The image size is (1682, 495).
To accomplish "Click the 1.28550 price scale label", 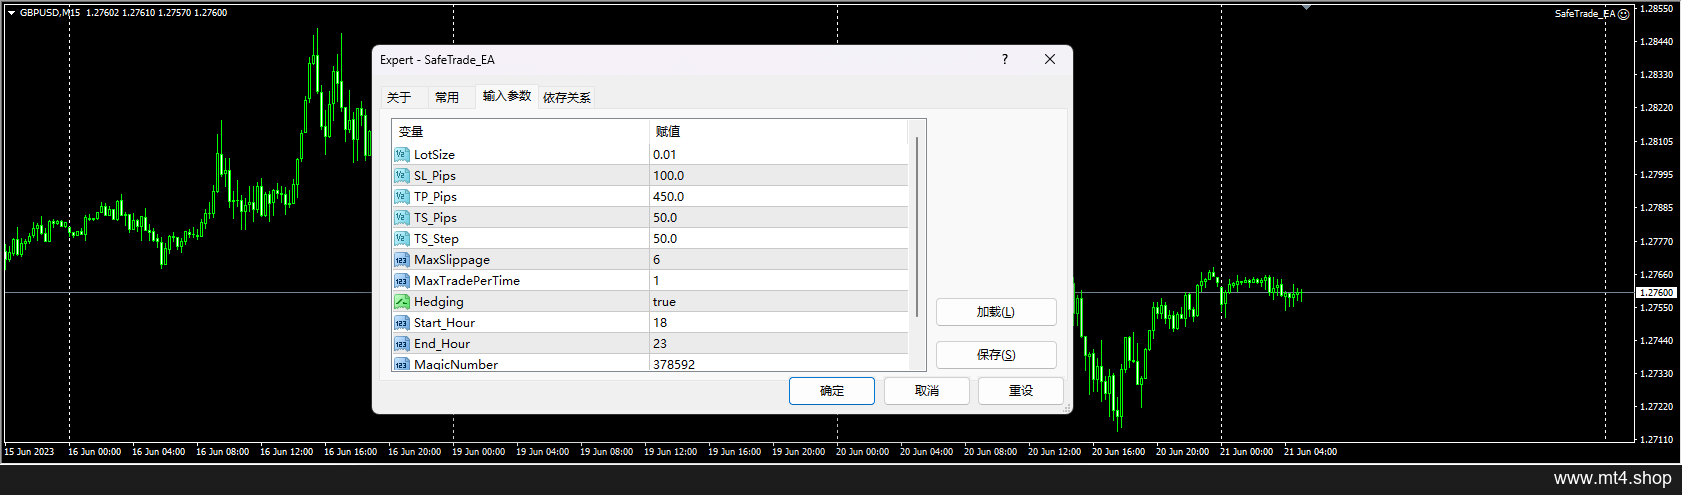I will pos(1657,8).
